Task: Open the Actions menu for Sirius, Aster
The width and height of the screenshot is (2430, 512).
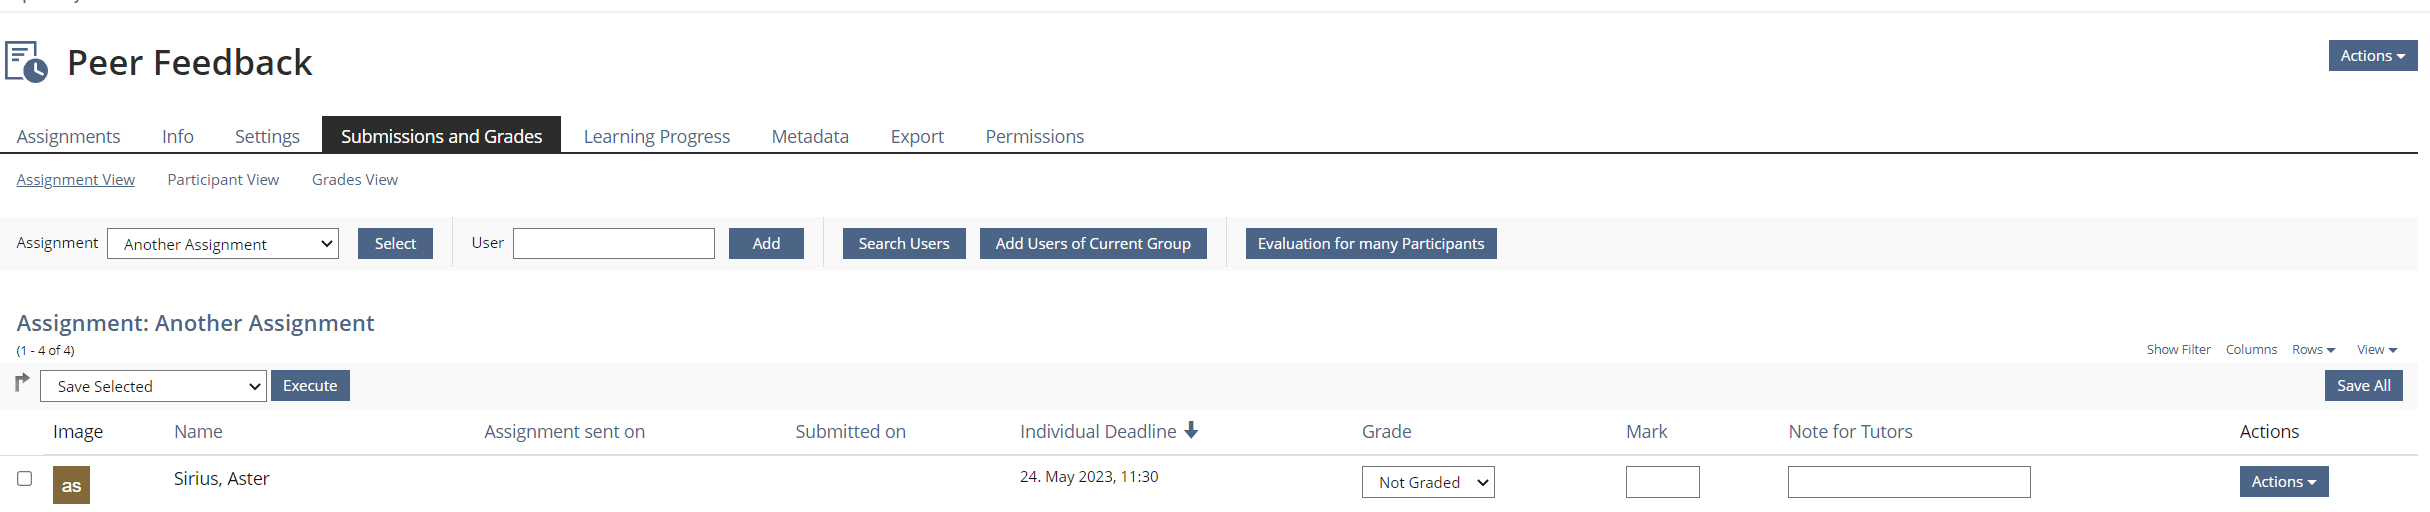Action: [x=2283, y=482]
